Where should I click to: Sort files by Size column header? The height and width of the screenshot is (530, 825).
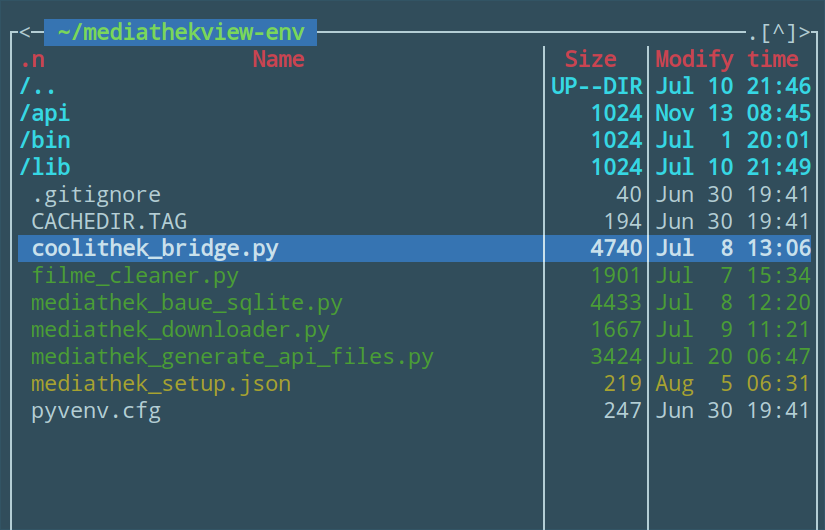pyautogui.click(x=590, y=59)
